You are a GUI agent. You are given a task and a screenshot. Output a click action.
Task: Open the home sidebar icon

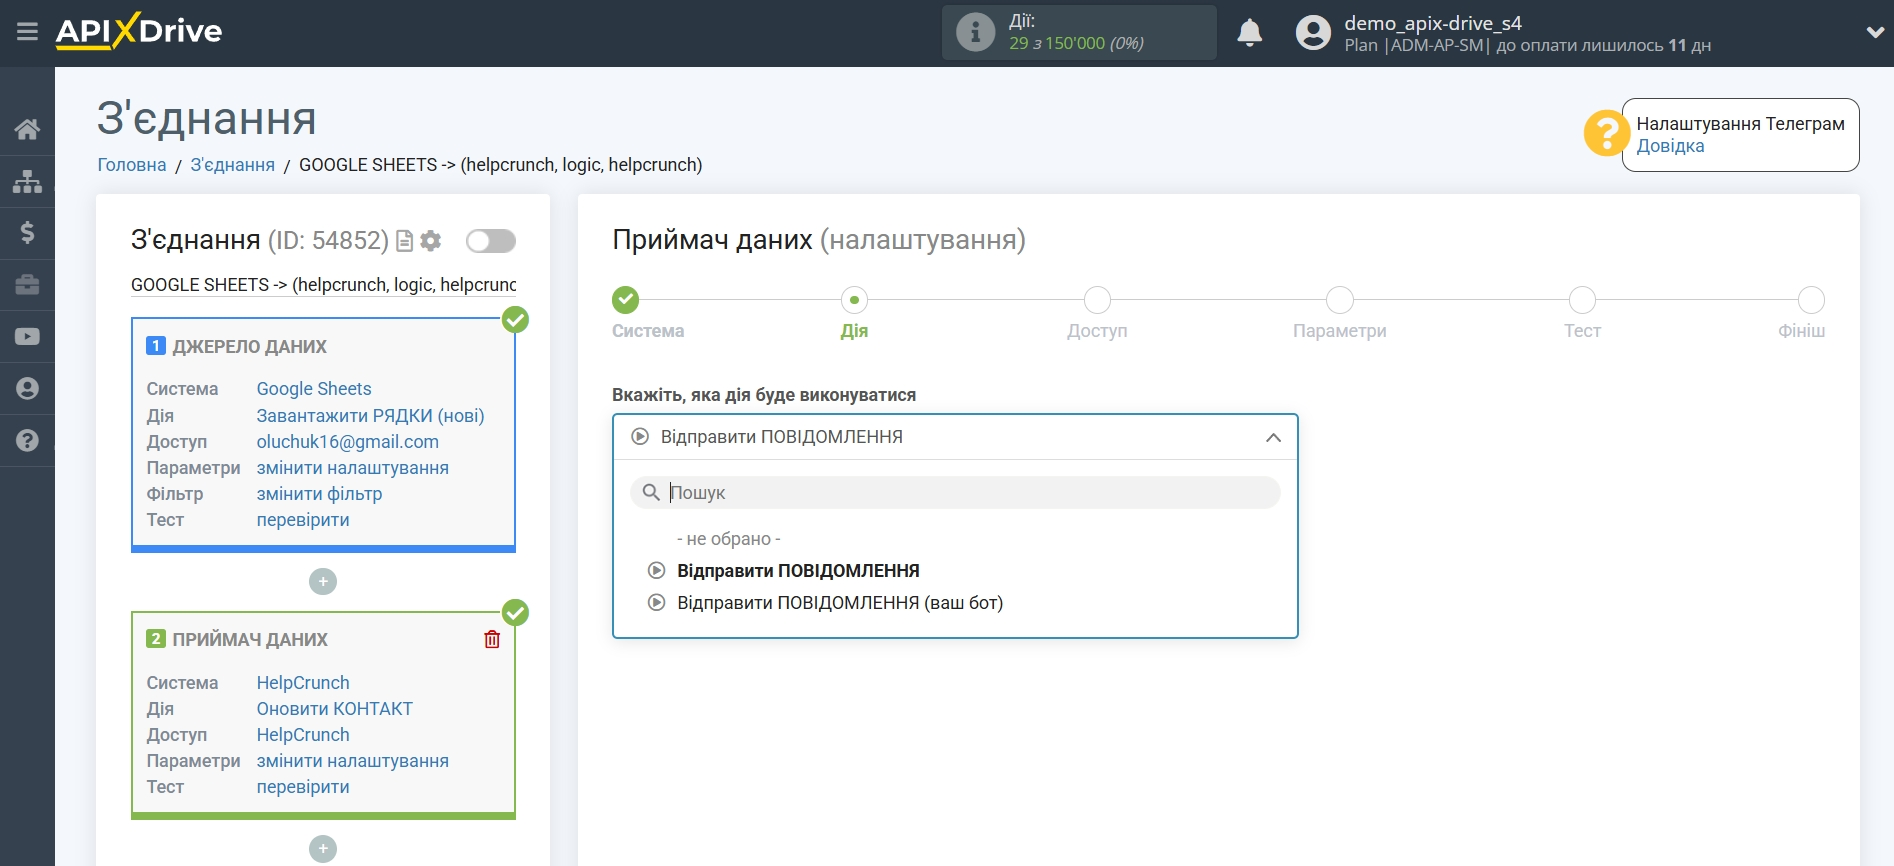27,129
